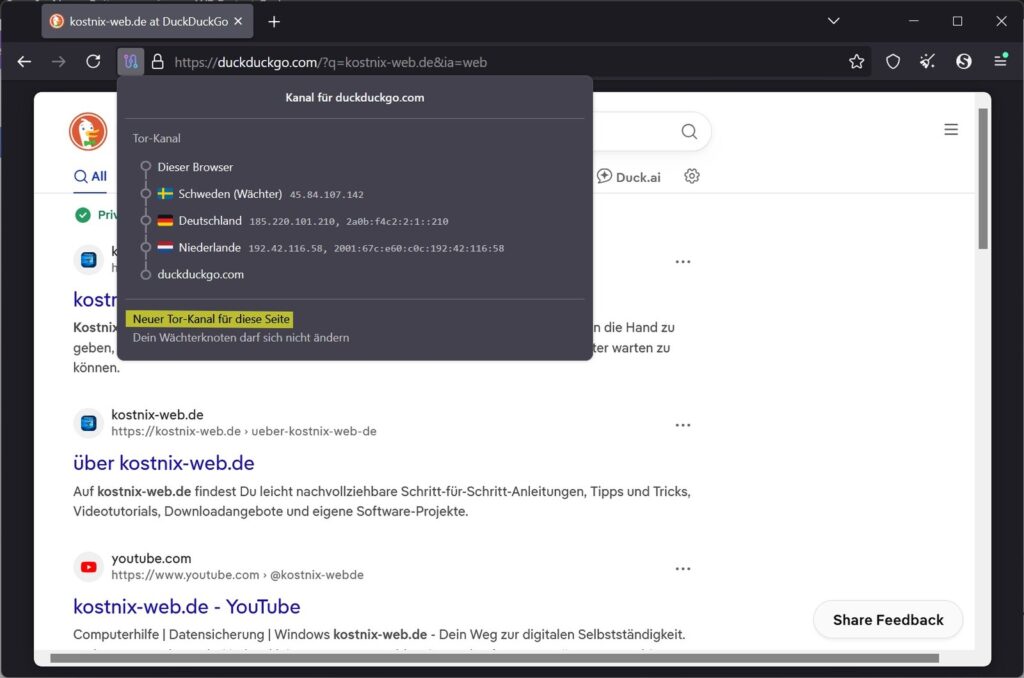Go forward one page
This screenshot has width=1024, height=678.
(x=59, y=62)
